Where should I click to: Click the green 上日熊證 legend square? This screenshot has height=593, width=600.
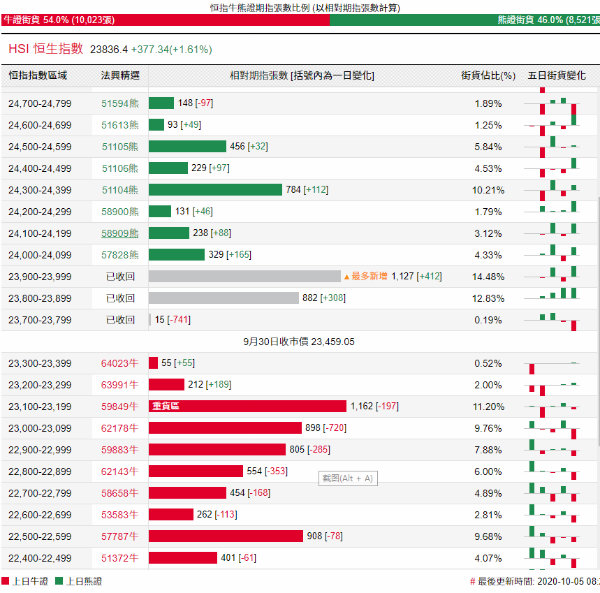59,581
